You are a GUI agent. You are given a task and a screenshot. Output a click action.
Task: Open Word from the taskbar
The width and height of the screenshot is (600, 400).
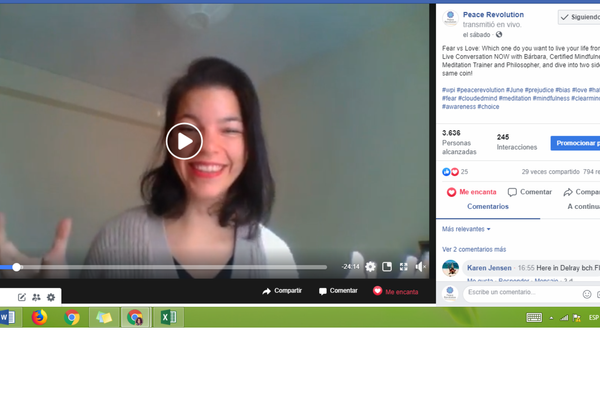click(x=8, y=317)
